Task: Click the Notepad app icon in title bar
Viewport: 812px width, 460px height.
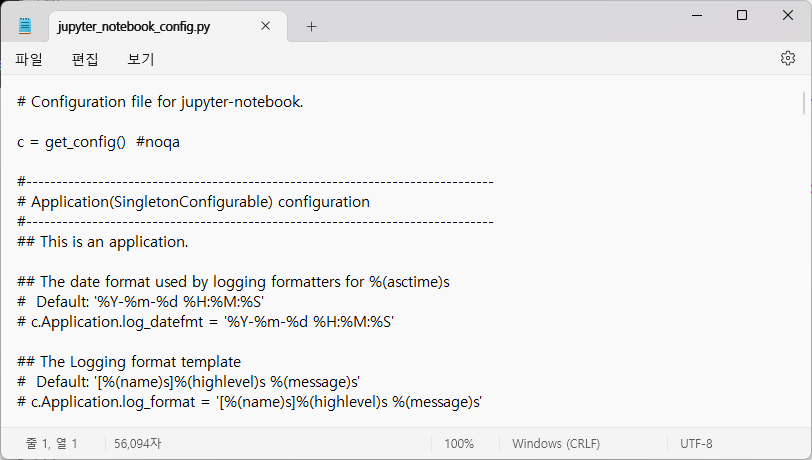Action: (x=25, y=26)
